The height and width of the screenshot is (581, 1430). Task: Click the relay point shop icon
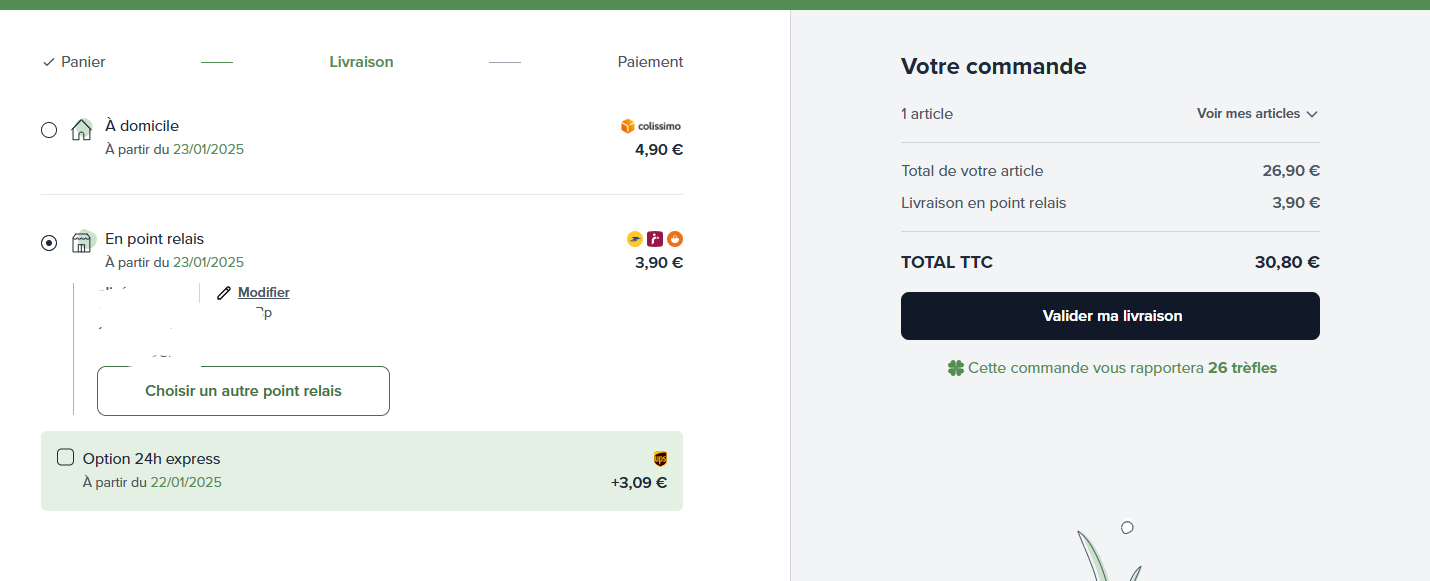pos(82,243)
